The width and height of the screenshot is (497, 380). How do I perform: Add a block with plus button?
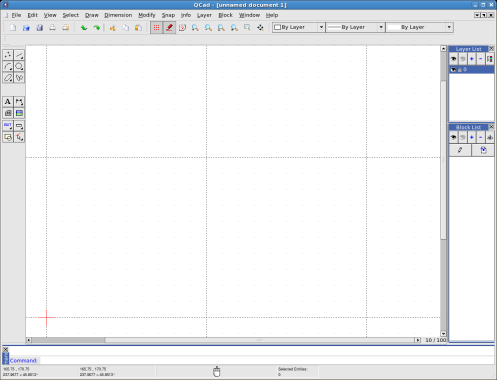tap(472, 137)
